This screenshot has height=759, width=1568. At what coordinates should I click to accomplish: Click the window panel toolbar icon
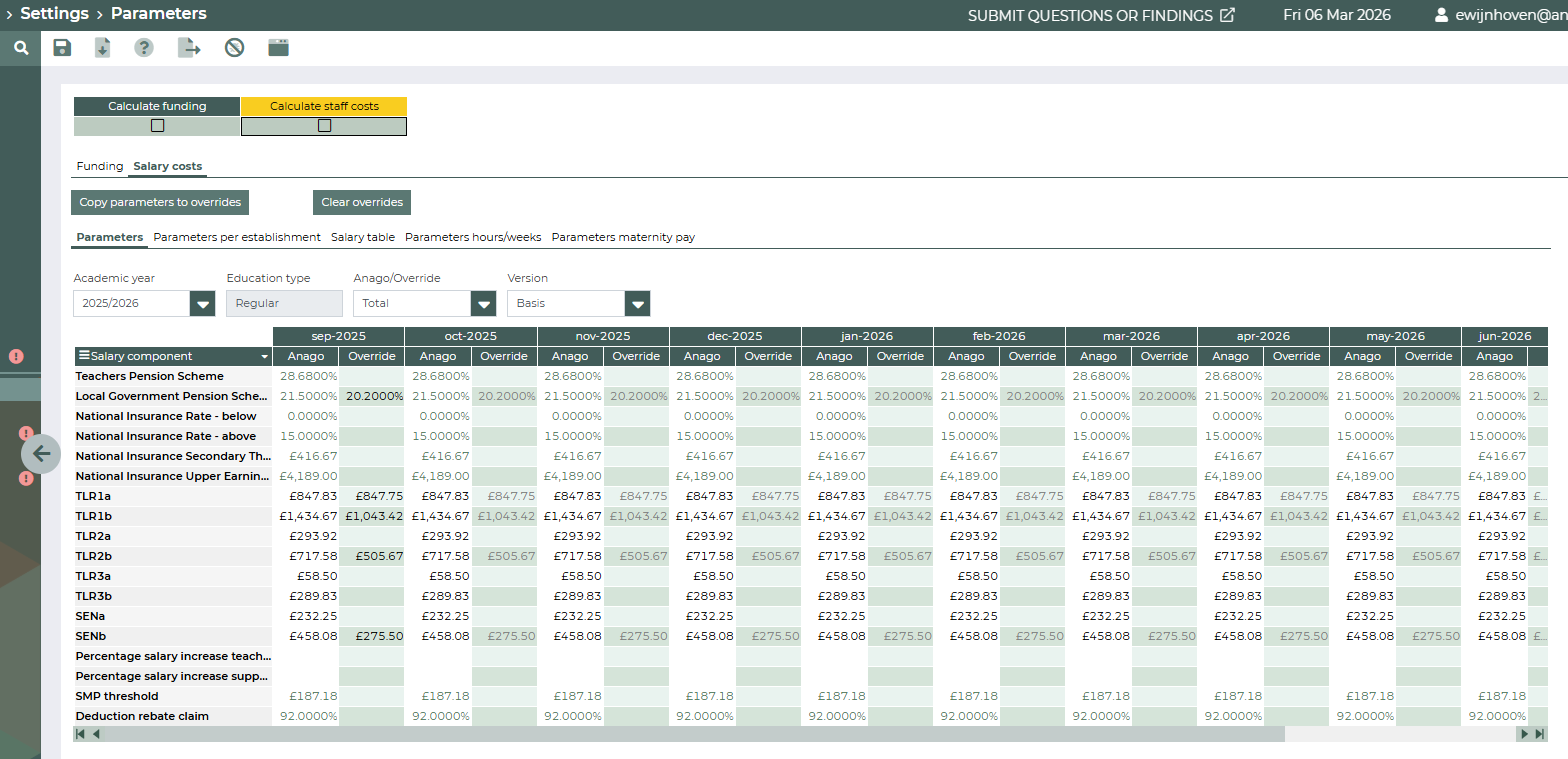[278, 48]
